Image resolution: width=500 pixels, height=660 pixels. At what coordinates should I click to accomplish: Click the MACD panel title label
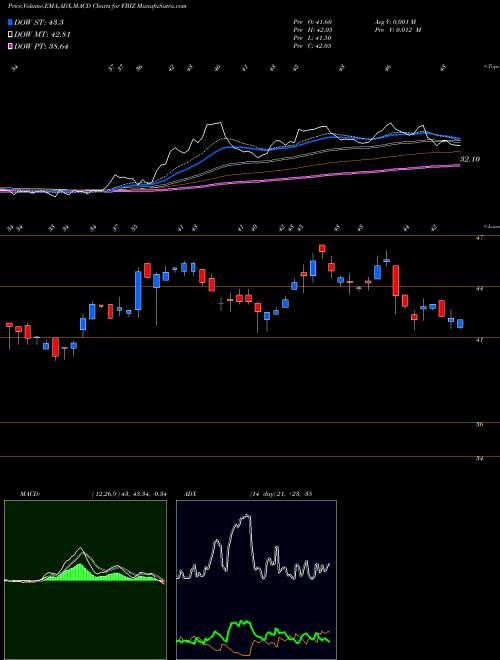(30, 493)
